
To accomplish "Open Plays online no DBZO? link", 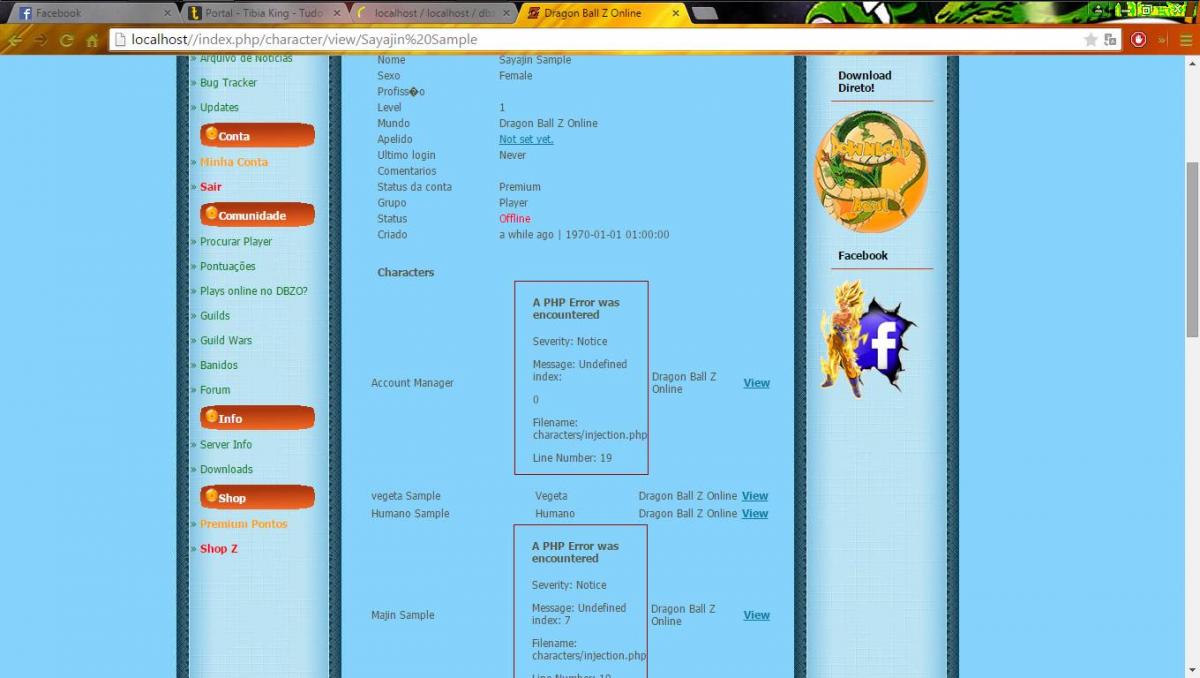I will tap(253, 291).
